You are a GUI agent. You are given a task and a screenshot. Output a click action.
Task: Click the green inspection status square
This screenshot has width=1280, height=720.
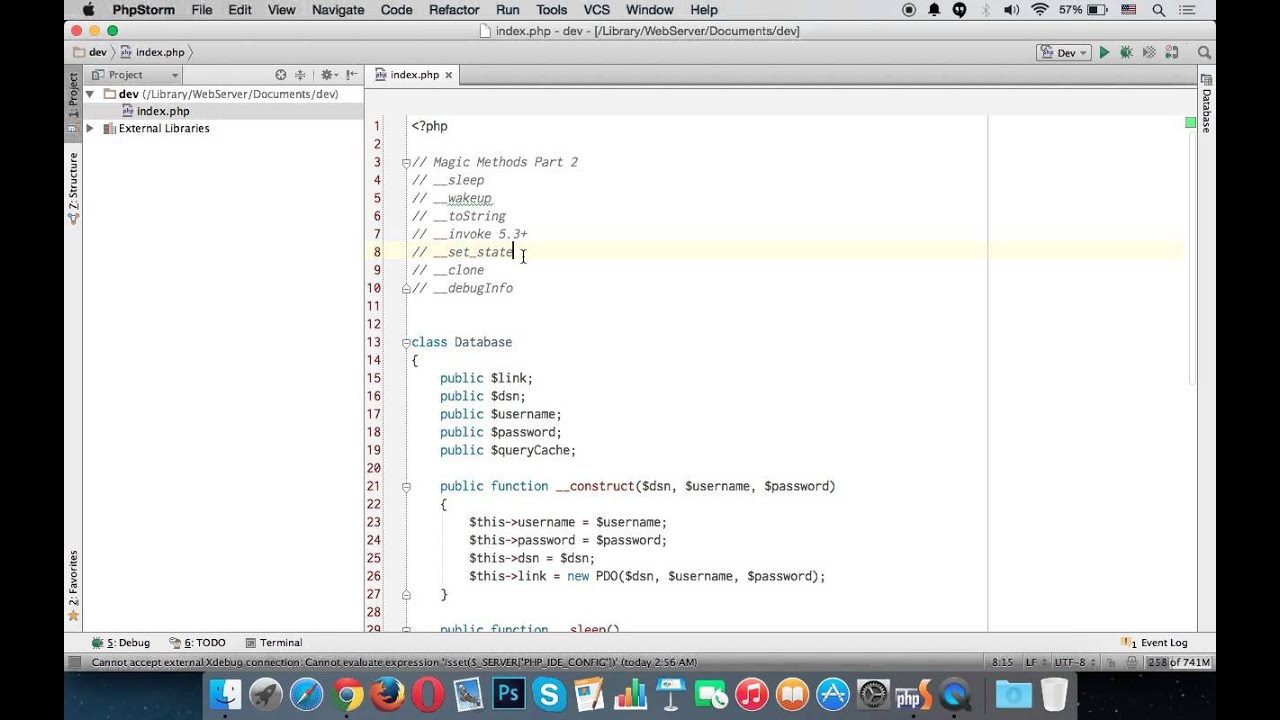coord(1190,123)
